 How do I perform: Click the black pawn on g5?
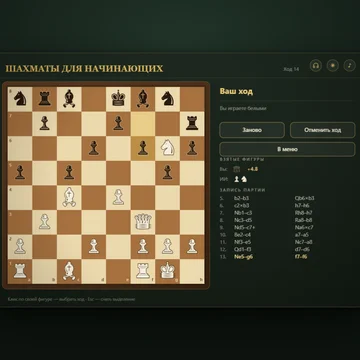(x=167, y=173)
